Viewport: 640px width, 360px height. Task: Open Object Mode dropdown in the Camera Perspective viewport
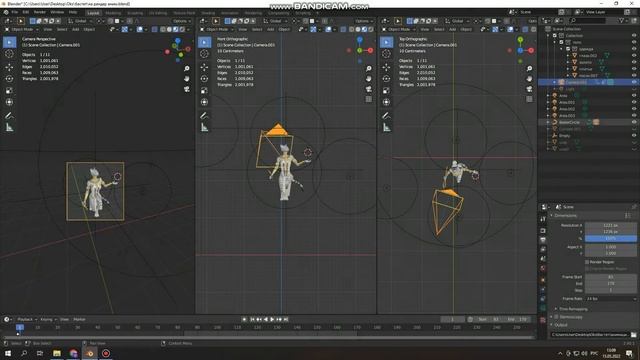22,29
